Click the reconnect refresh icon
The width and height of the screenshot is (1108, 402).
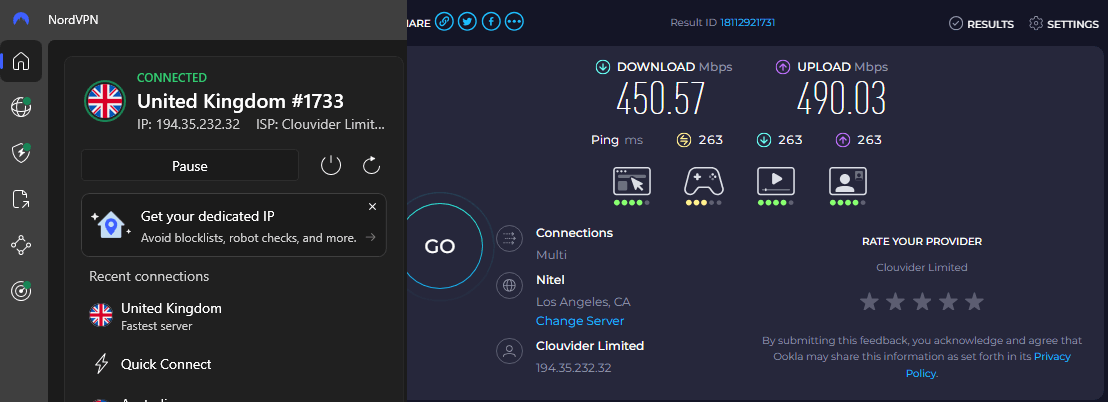pyautogui.click(x=372, y=165)
